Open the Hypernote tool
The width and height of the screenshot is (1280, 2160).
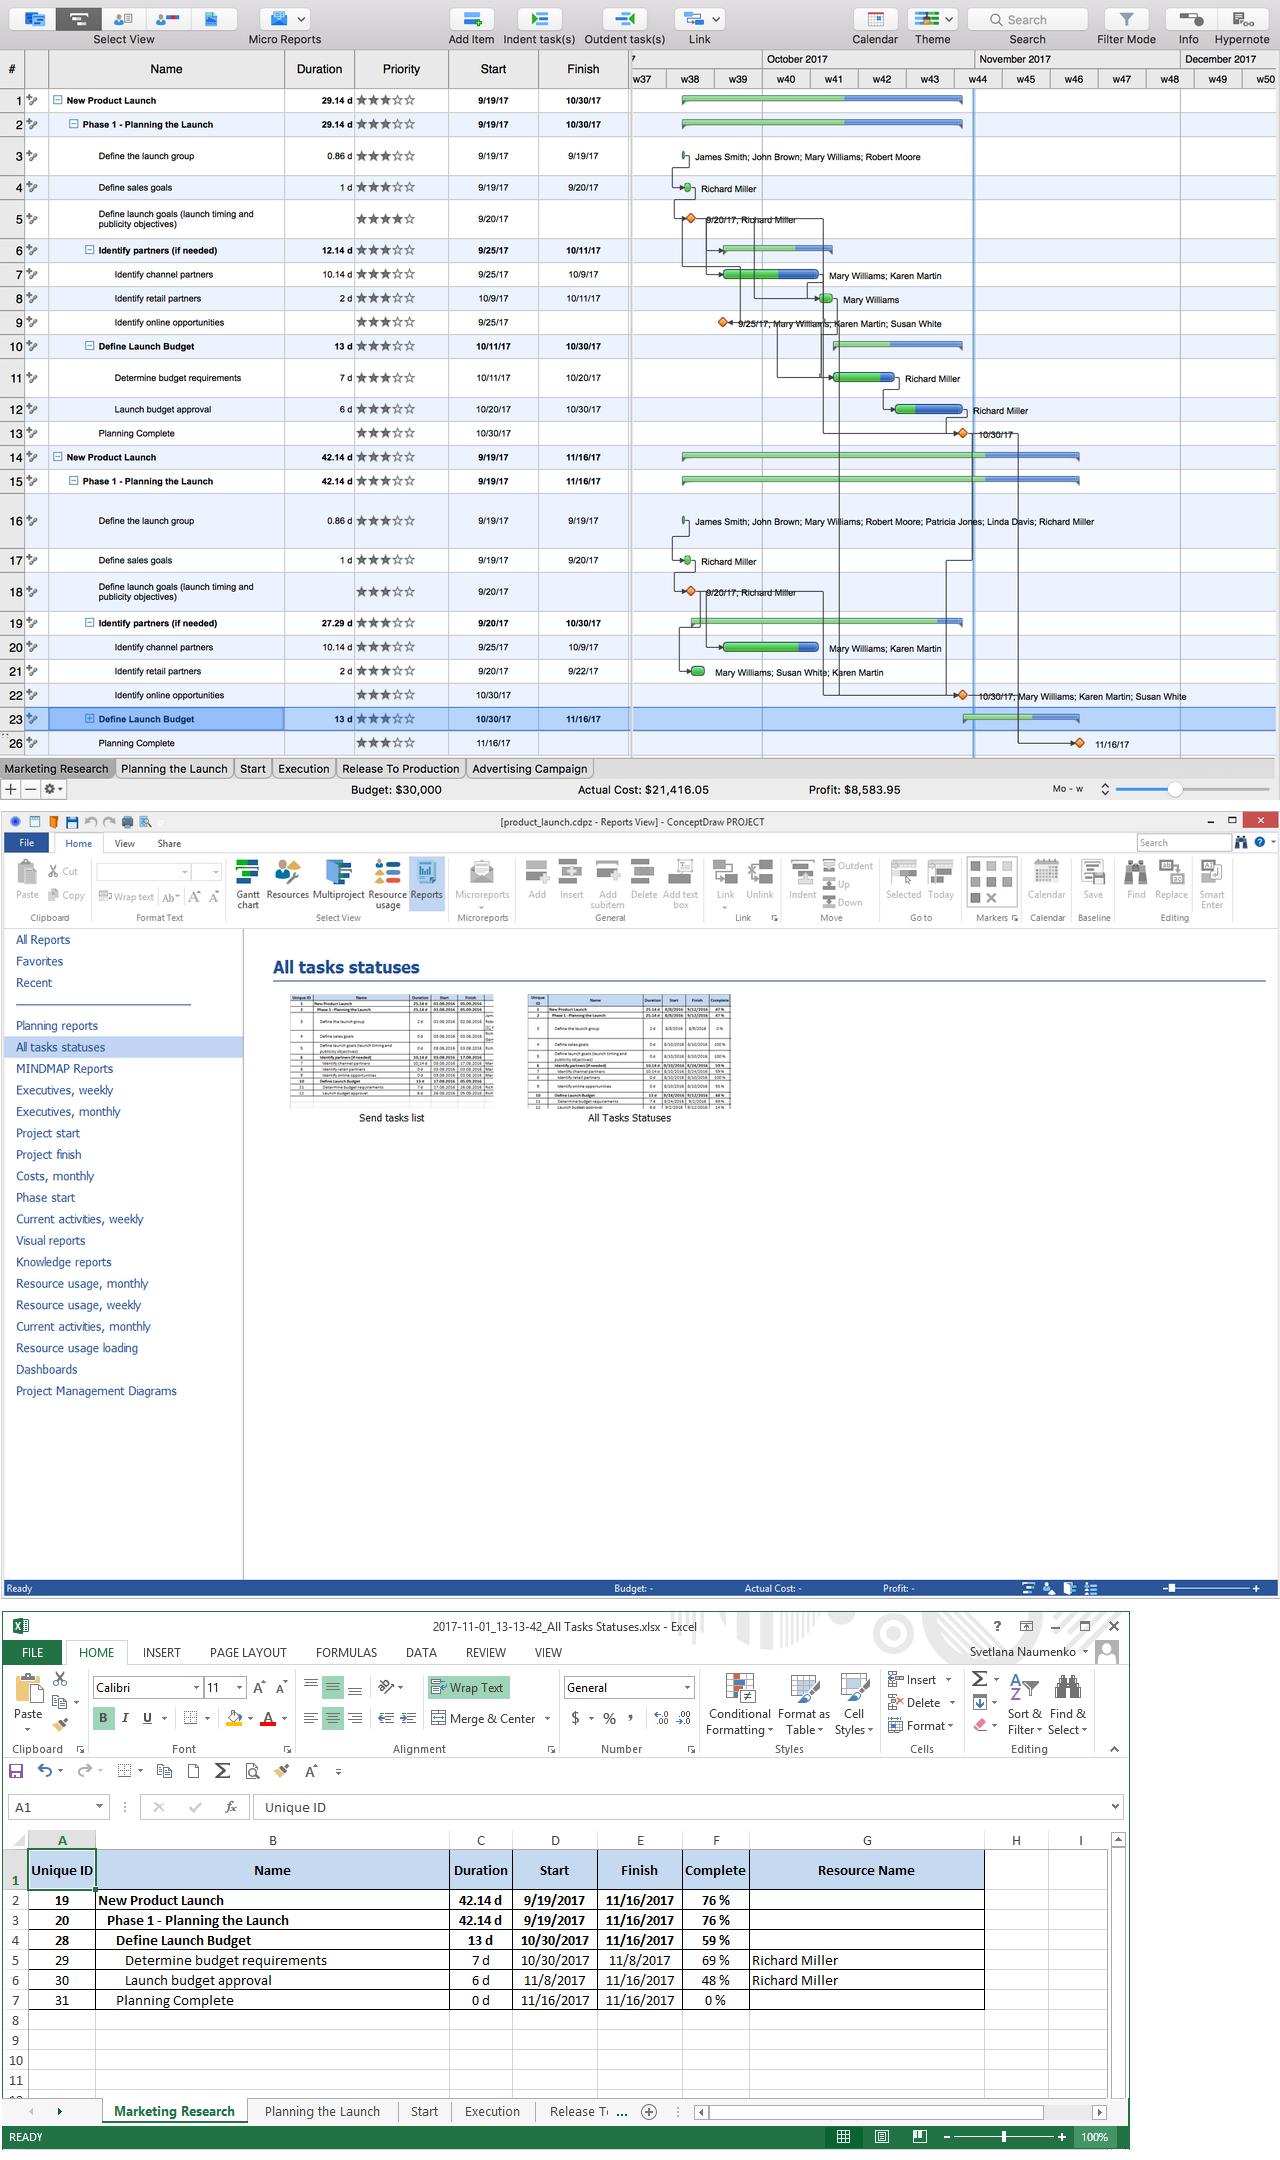click(x=1242, y=20)
